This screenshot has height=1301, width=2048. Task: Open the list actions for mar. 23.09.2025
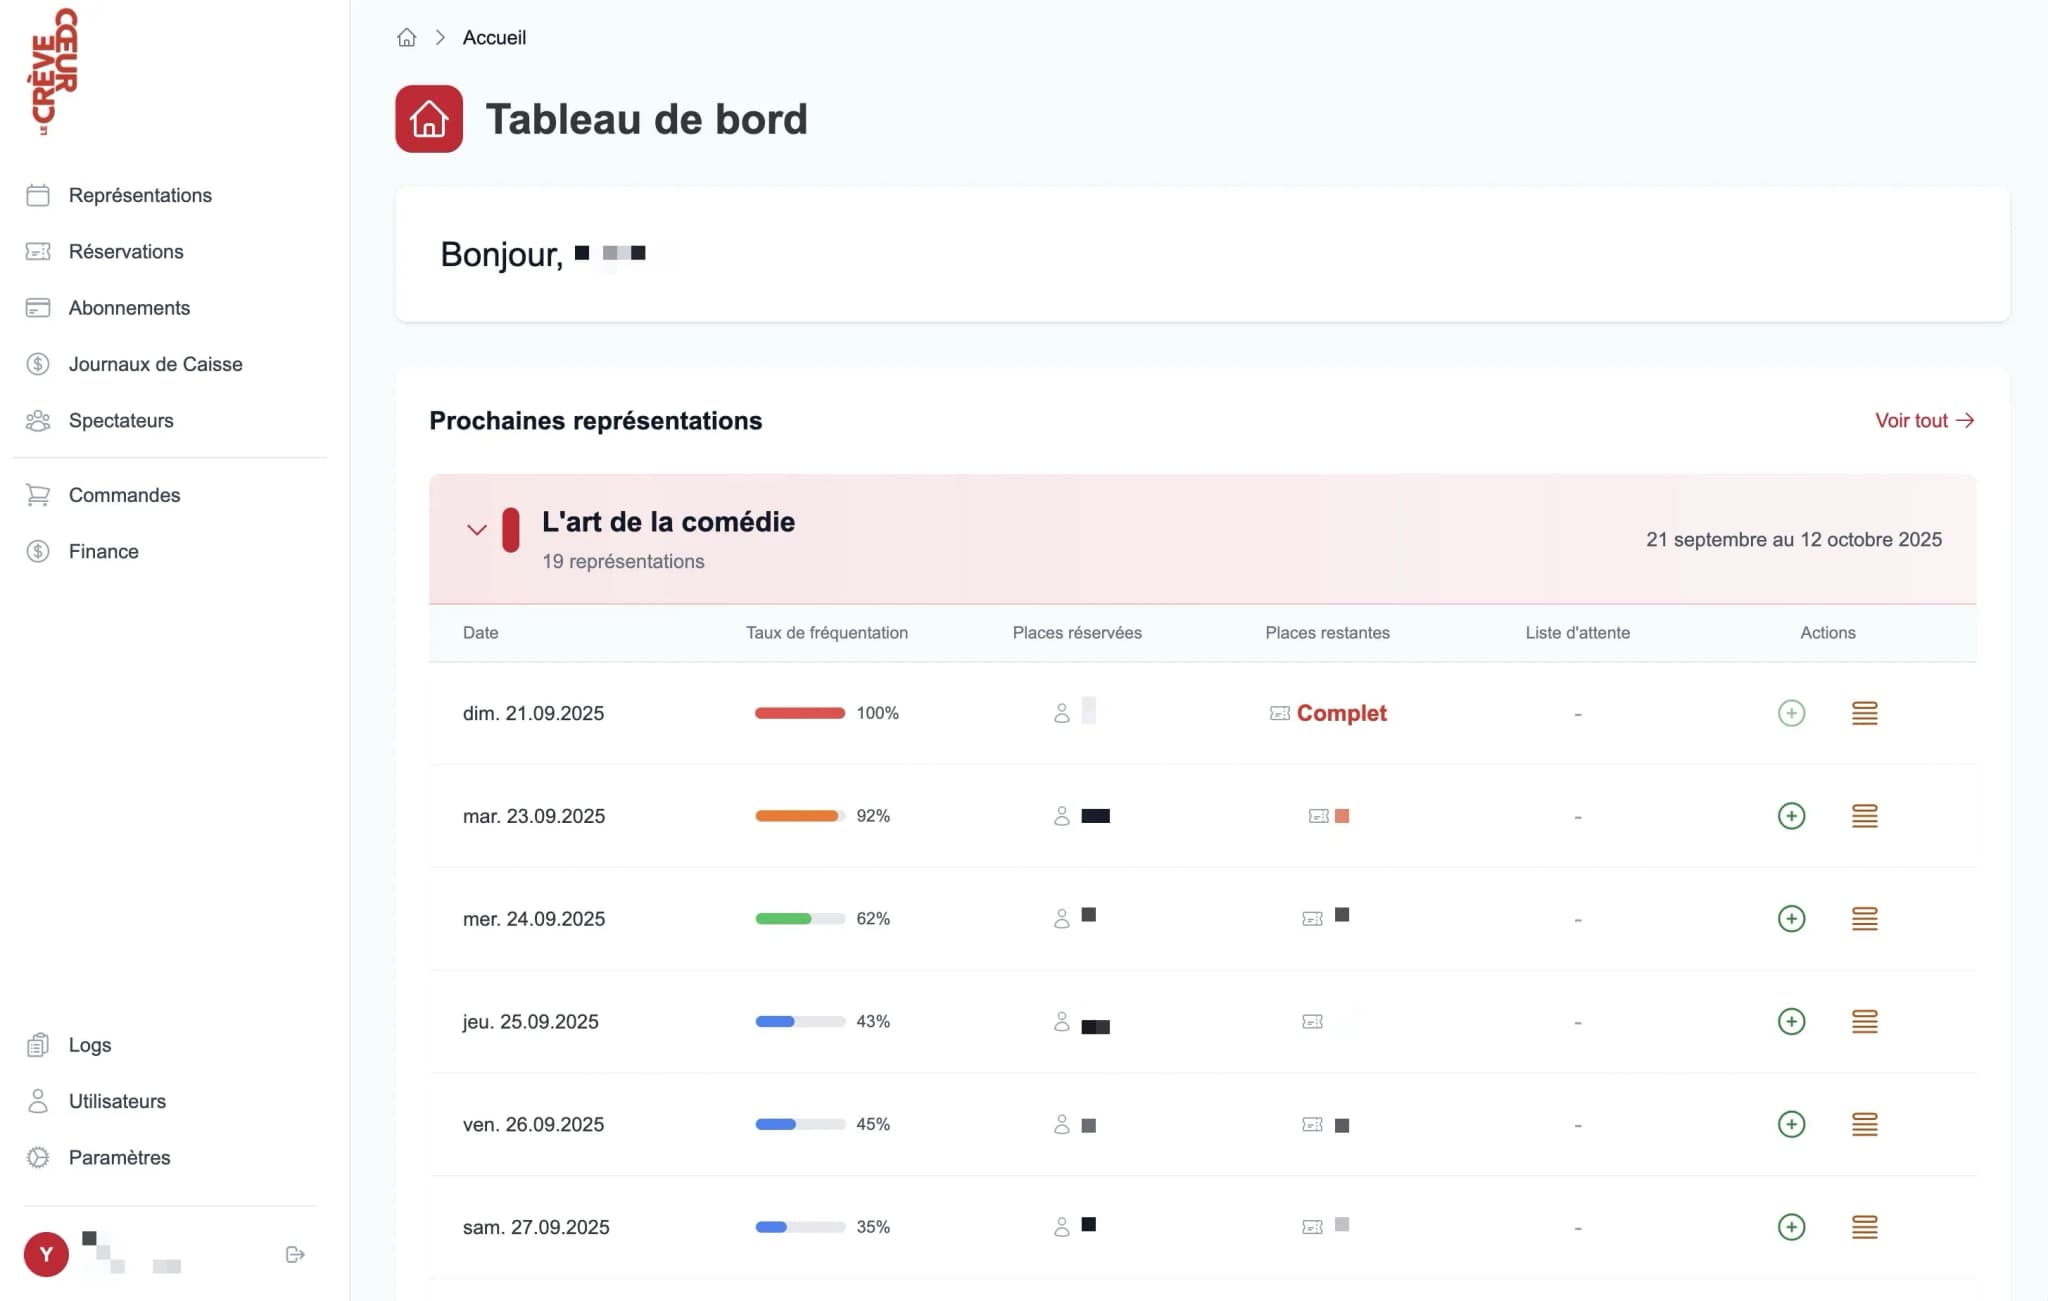click(1864, 816)
